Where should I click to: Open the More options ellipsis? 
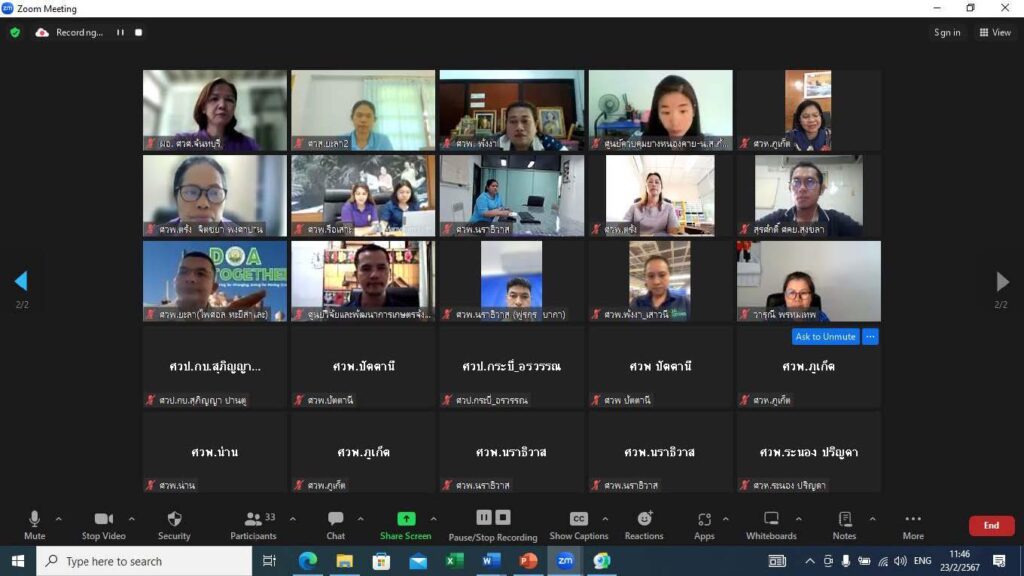coord(913,524)
